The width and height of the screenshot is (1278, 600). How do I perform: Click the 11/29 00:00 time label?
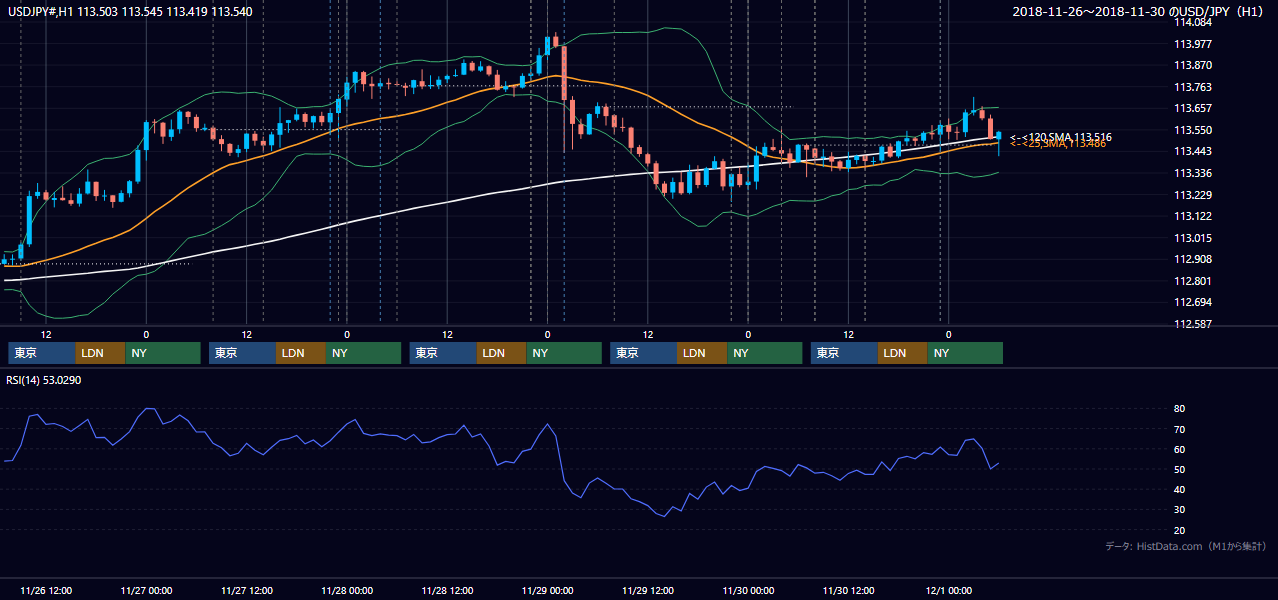(x=548, y=590)
